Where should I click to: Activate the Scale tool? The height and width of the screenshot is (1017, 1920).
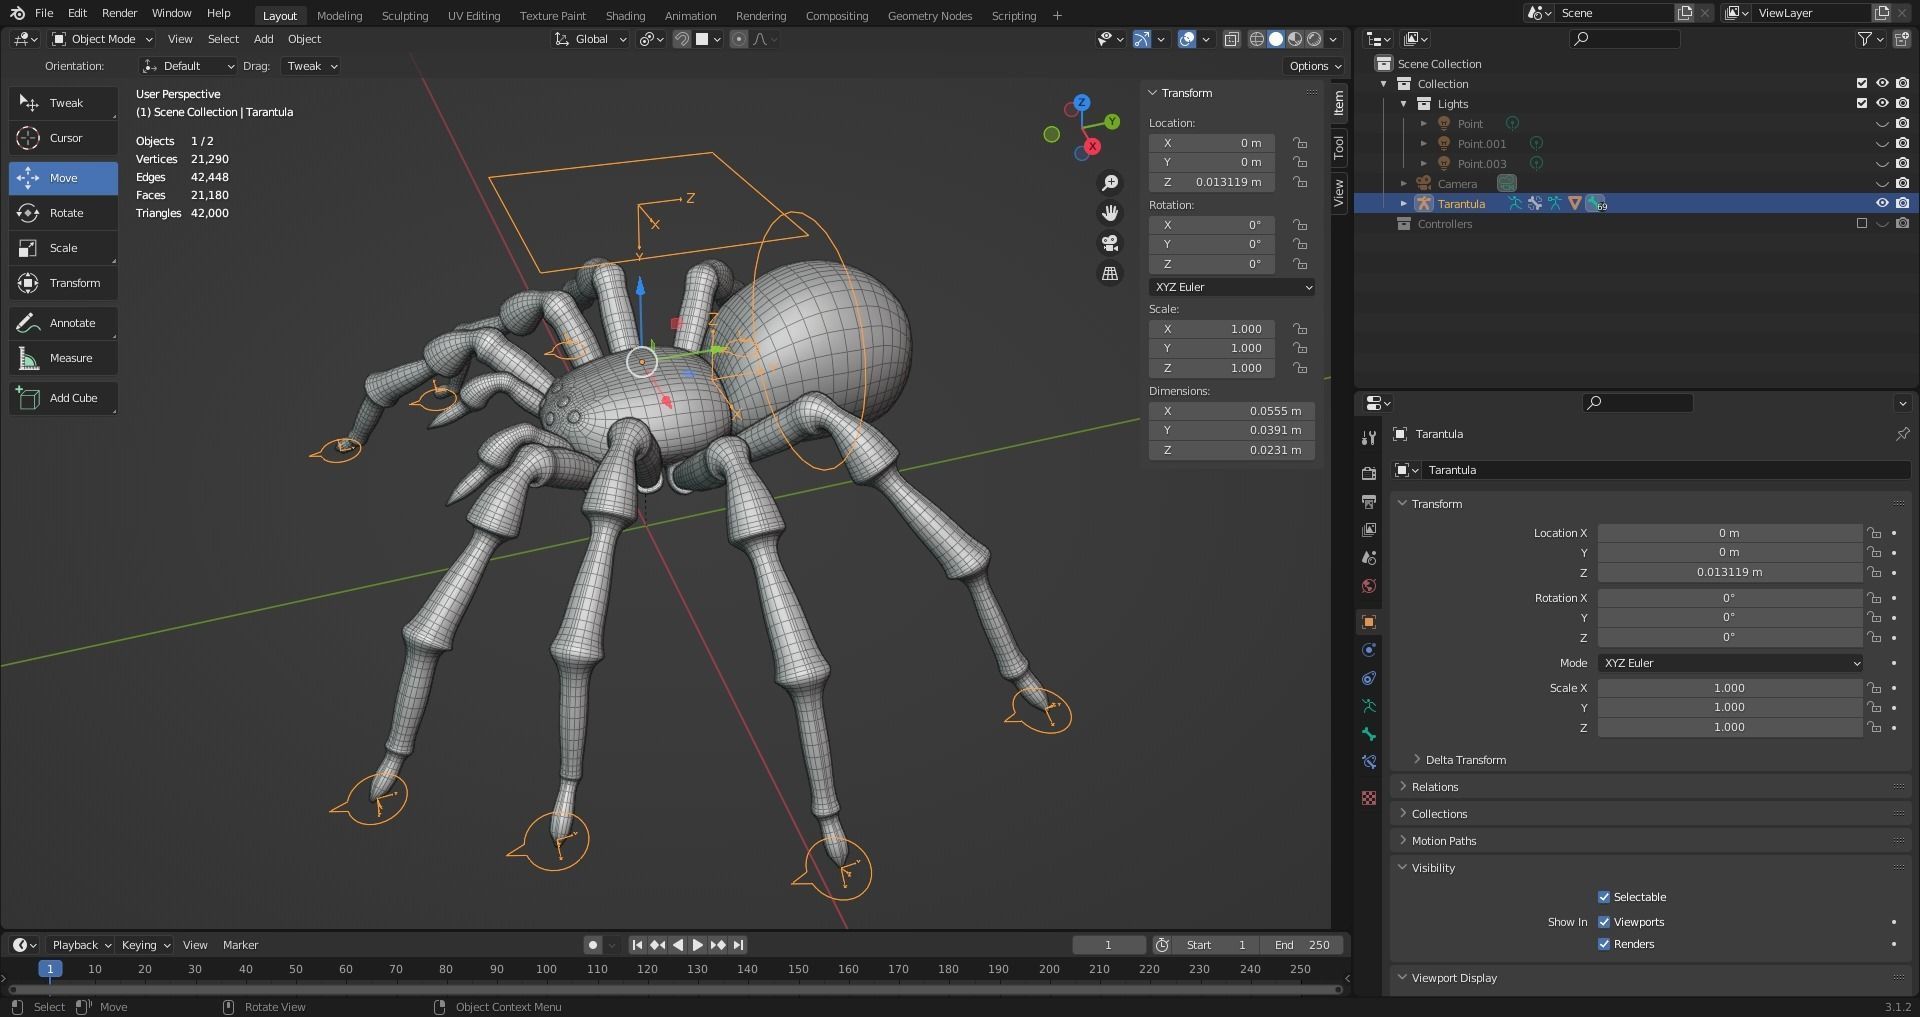[x=63, y=248]
